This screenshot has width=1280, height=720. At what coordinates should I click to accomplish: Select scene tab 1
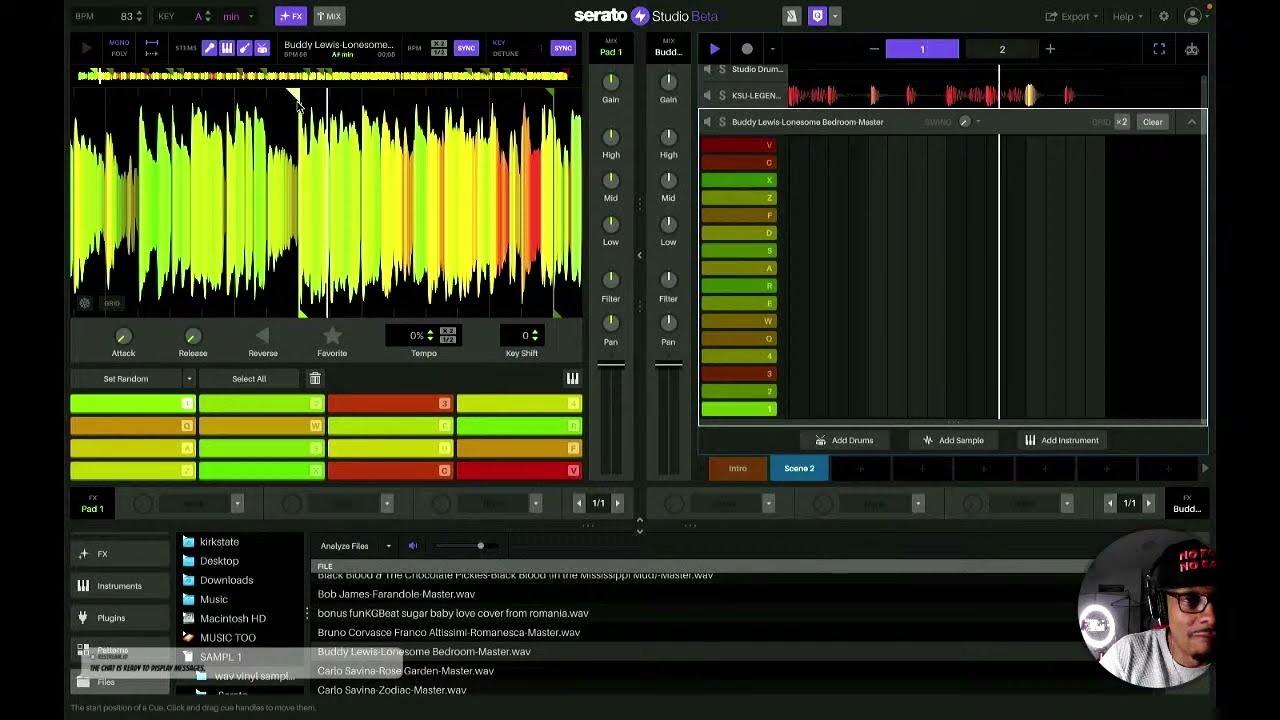[x=922, y=49]
